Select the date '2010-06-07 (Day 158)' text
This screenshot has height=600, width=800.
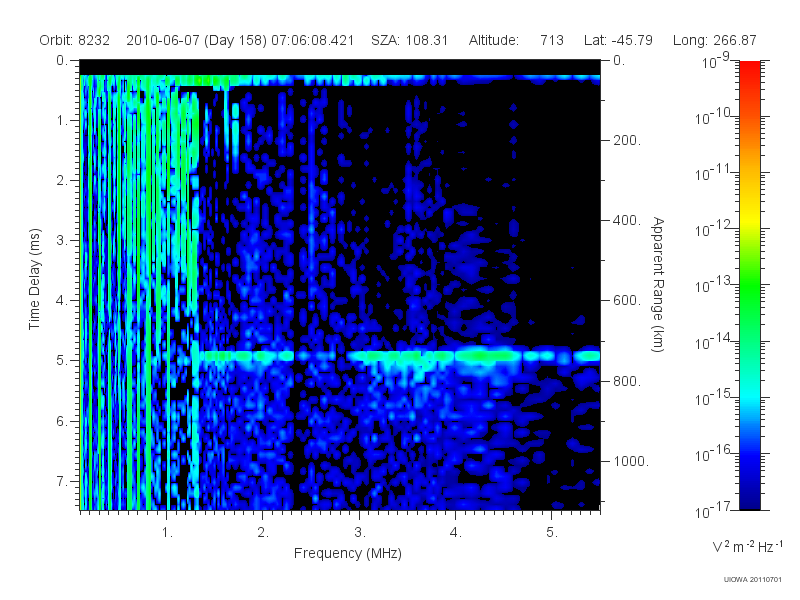(196, 40)
